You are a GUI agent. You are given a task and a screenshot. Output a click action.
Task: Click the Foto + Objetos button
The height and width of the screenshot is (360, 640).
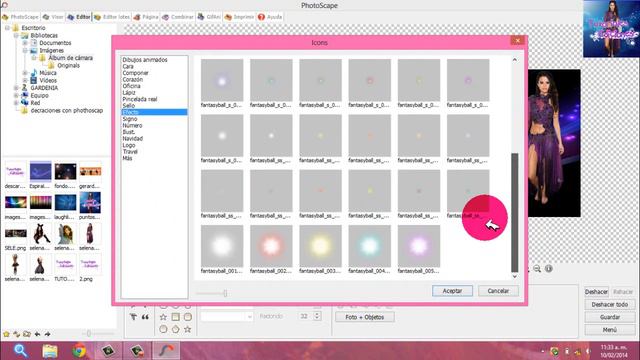coord(364,317)
